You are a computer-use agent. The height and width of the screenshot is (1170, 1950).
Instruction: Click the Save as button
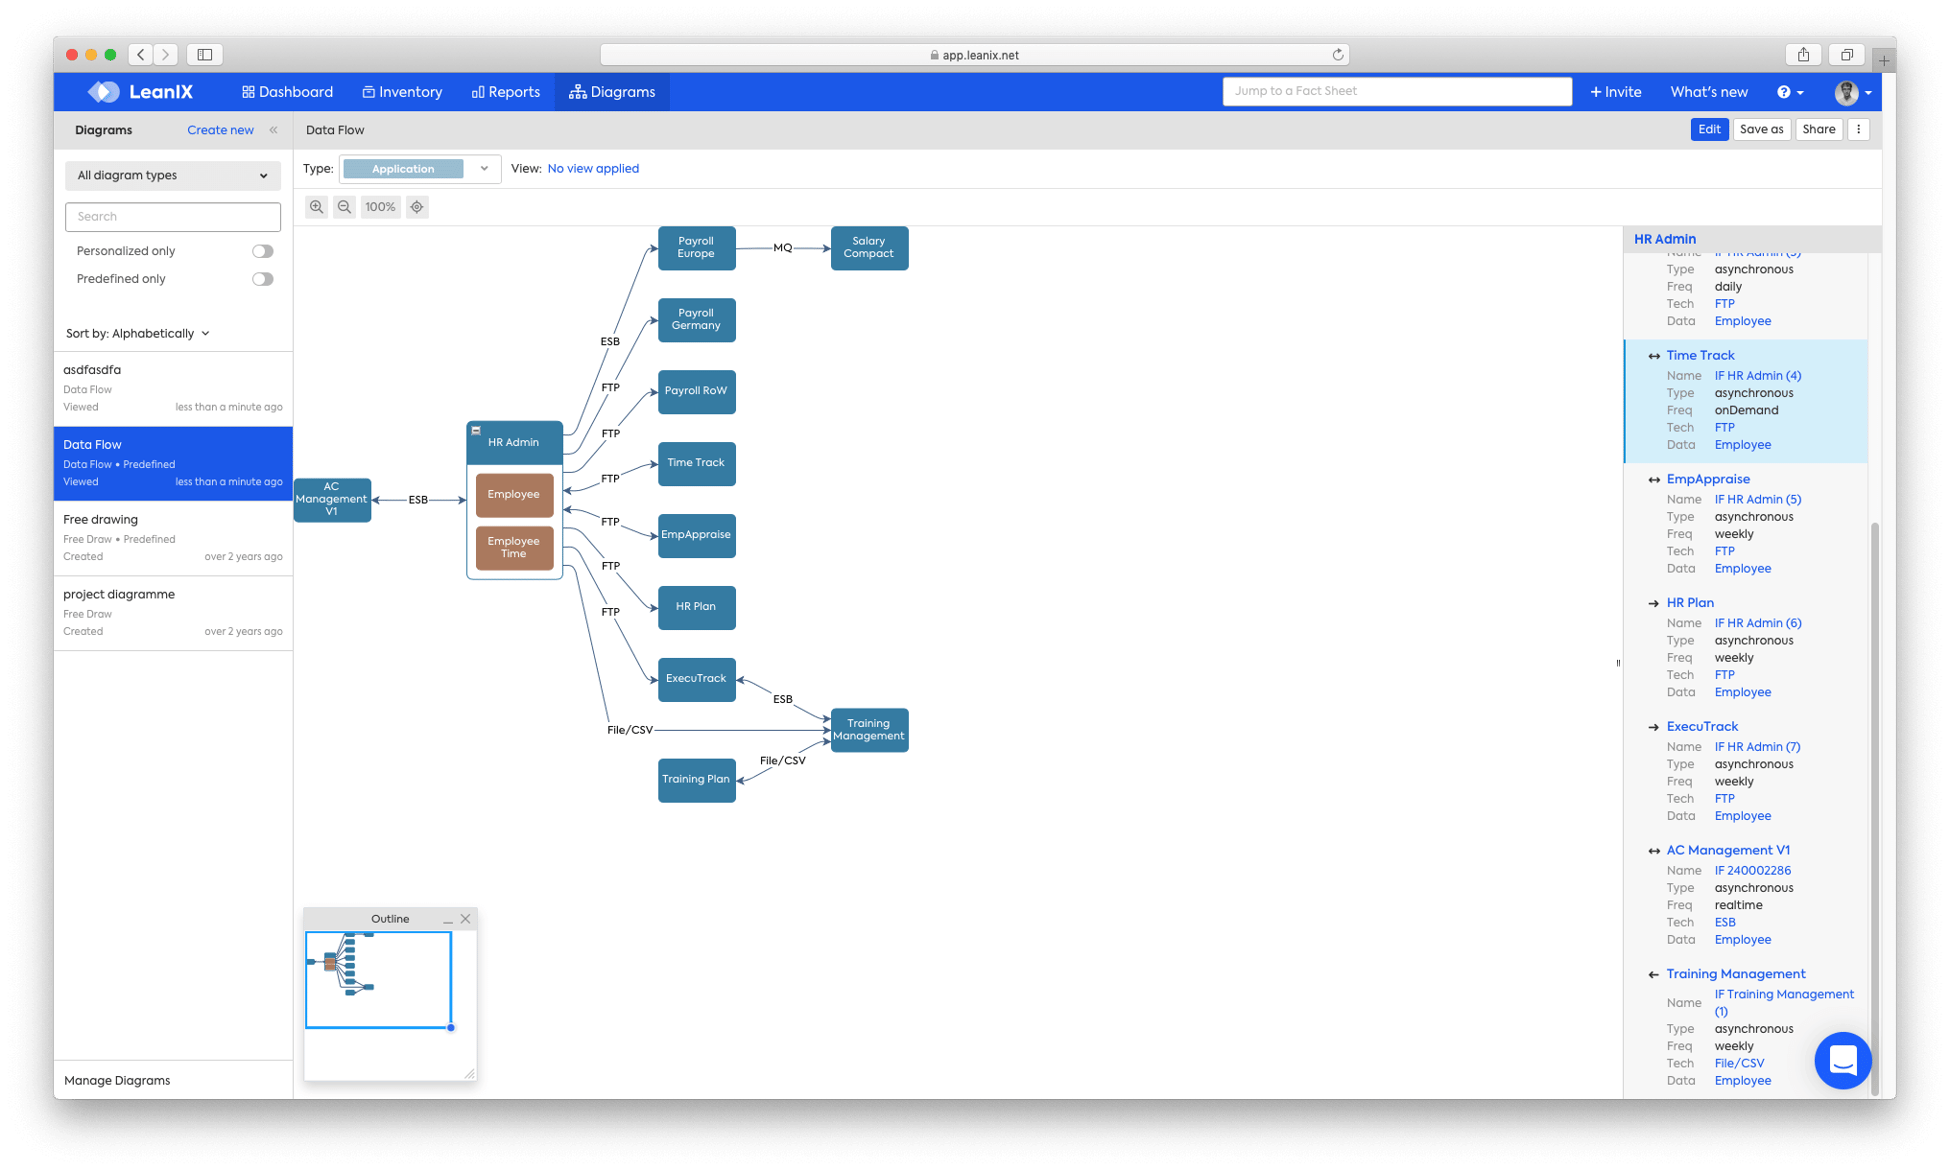click(x=1761, y=130)
